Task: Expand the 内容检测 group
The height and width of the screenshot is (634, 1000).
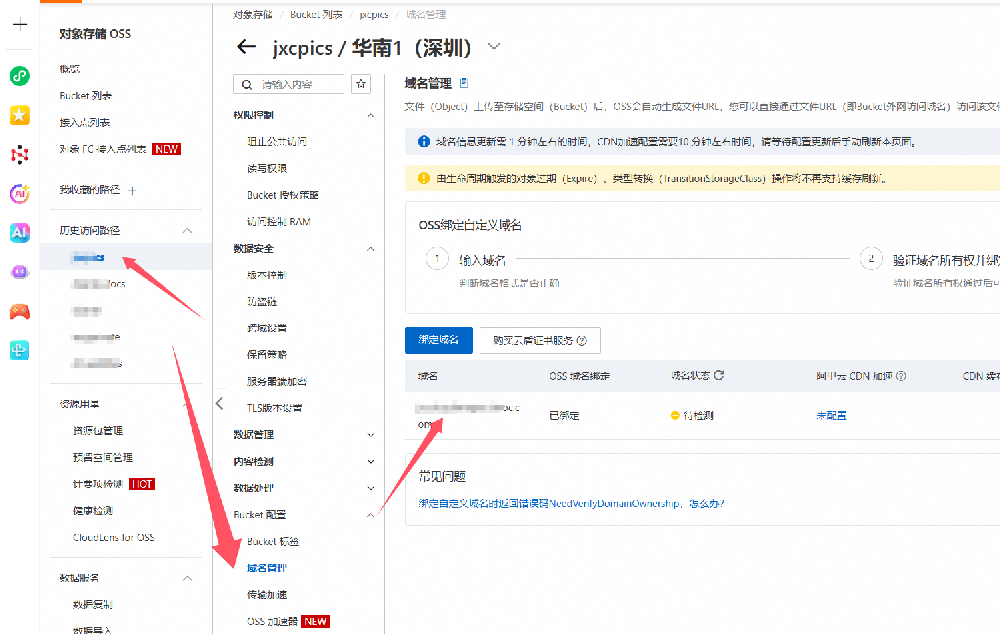Action: [371, 462]
